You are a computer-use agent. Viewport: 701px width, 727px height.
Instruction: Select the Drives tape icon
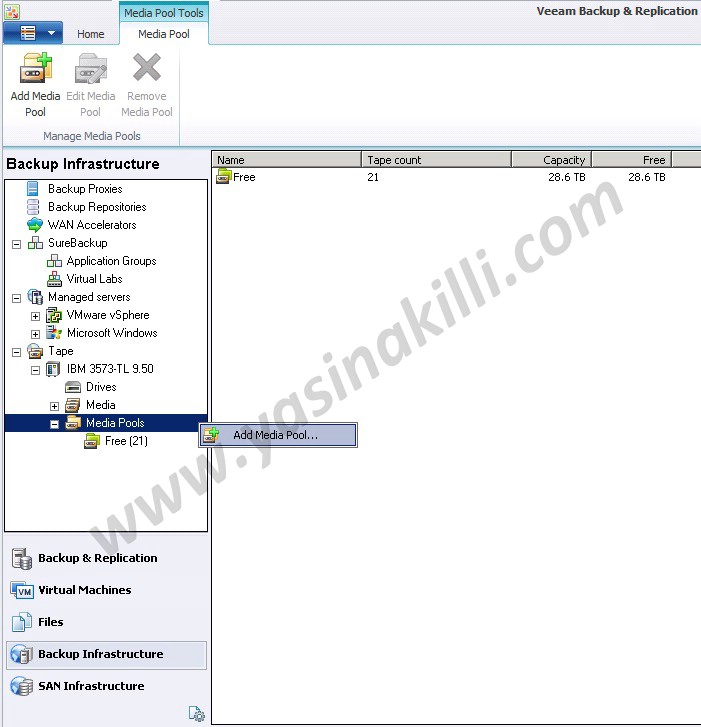[73, 387]
